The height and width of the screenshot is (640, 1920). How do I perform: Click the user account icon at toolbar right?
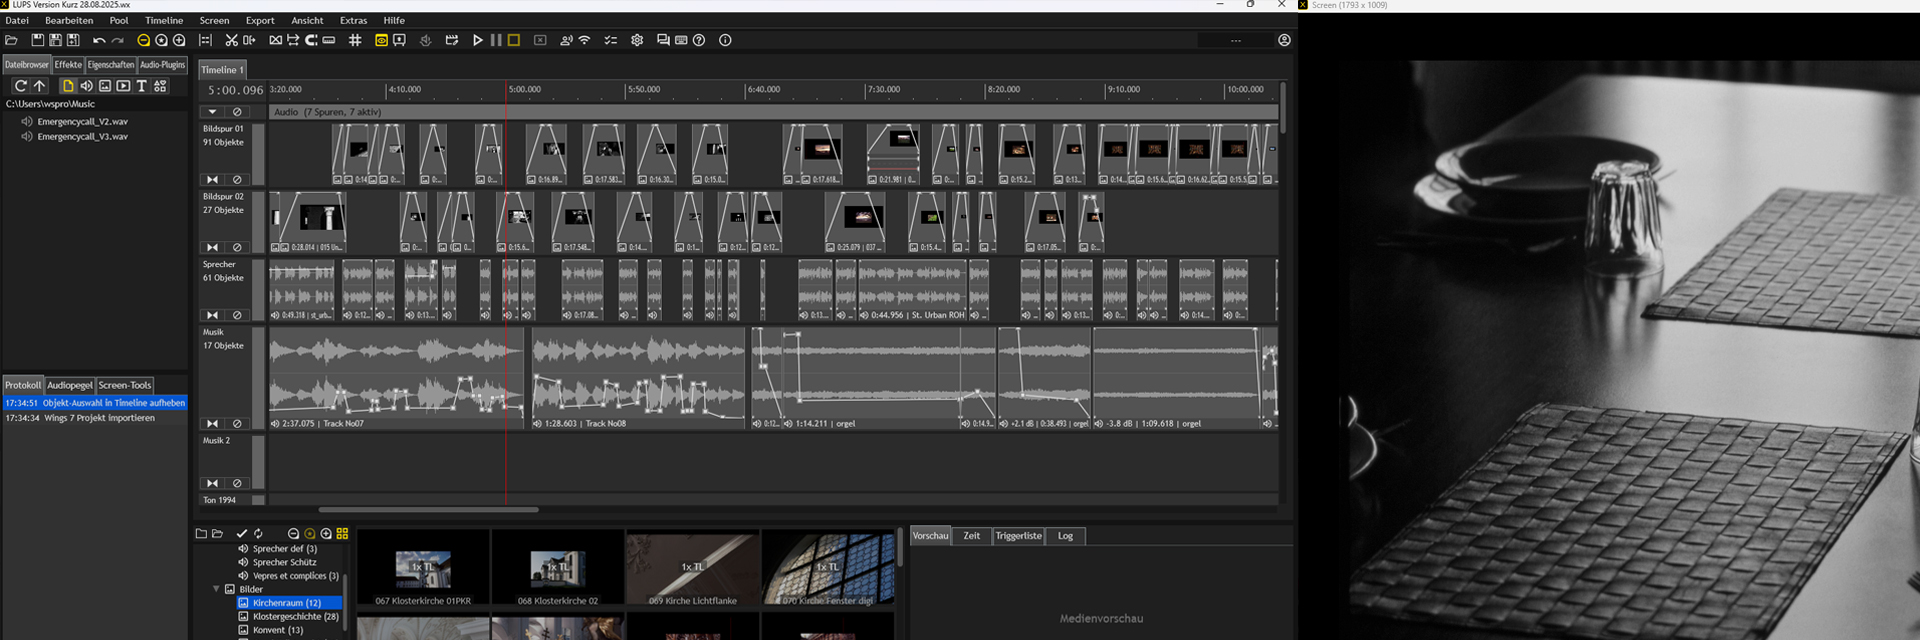[x=1284, y=40]
